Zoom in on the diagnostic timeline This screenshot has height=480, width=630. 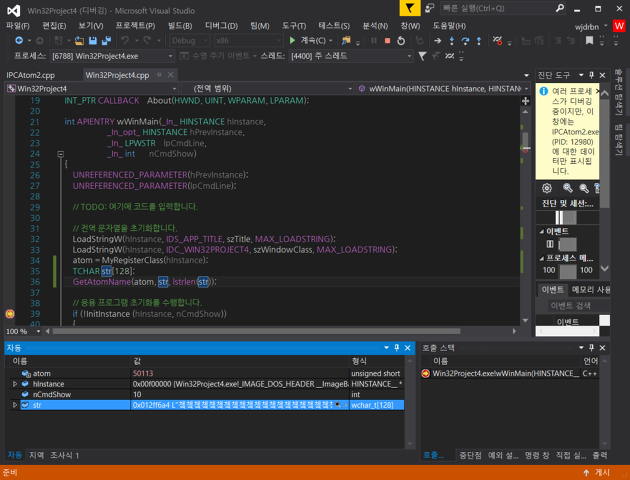click(567, 188)
